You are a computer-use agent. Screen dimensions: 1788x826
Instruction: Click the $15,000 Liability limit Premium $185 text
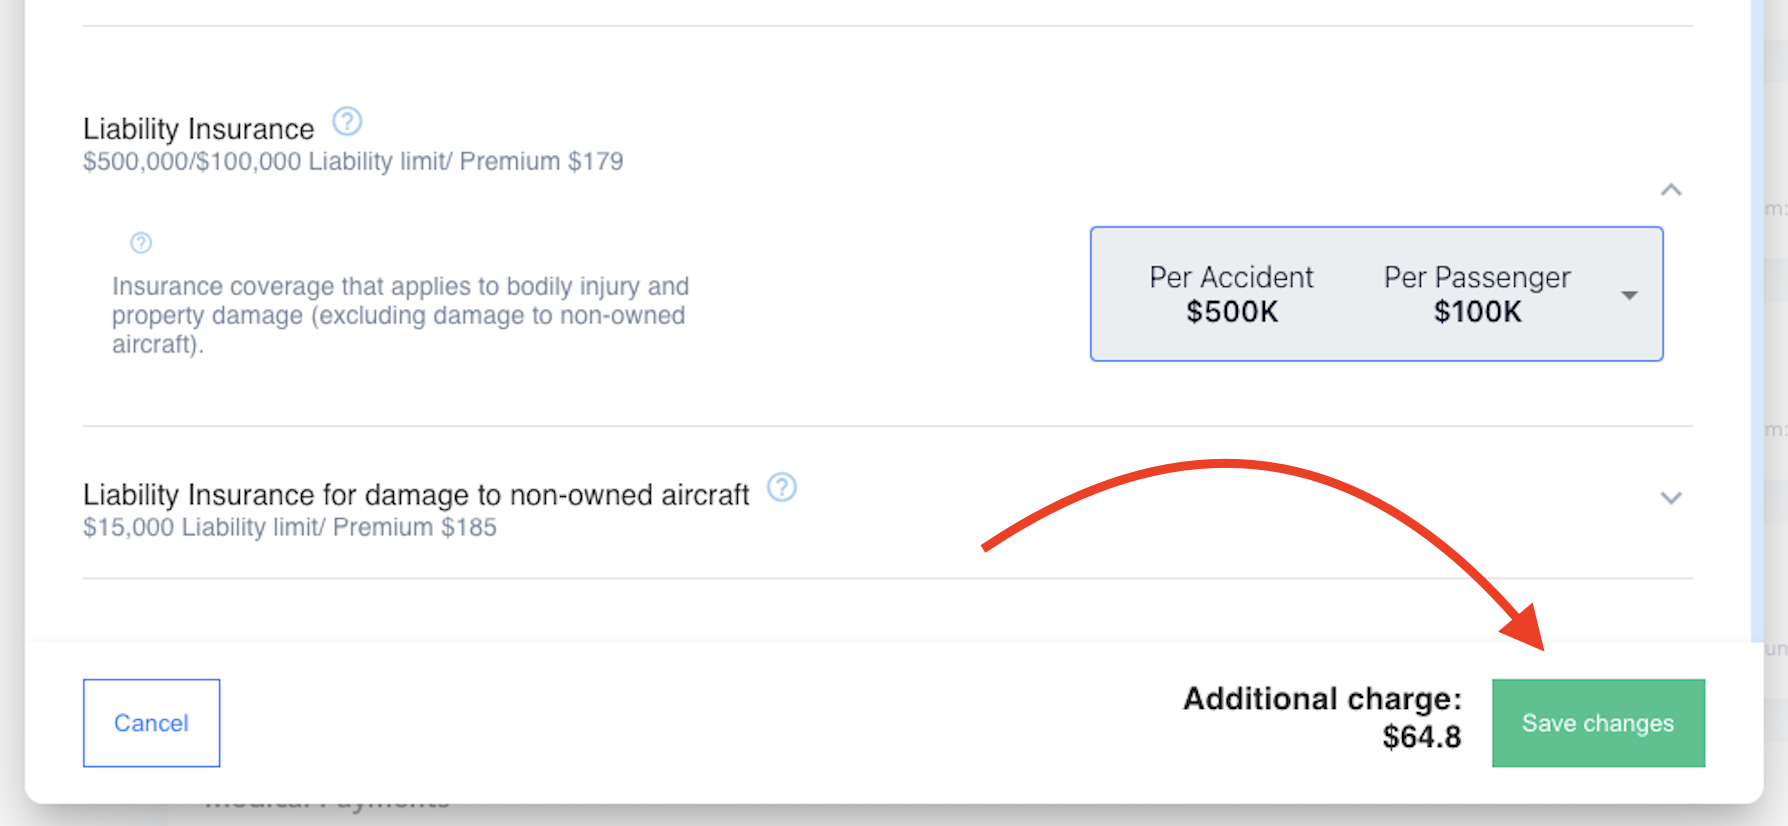[290, 527]
